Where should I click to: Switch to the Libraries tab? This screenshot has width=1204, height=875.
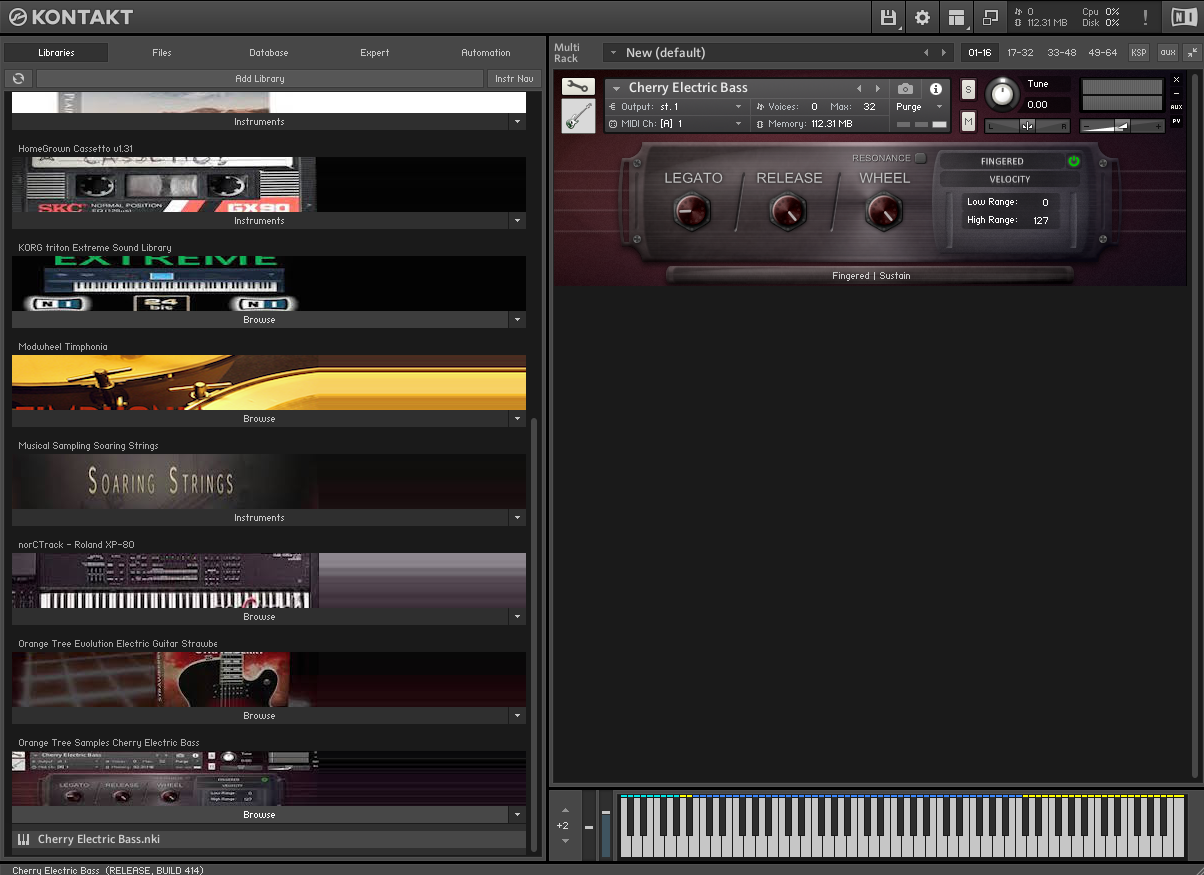[56, 53]
